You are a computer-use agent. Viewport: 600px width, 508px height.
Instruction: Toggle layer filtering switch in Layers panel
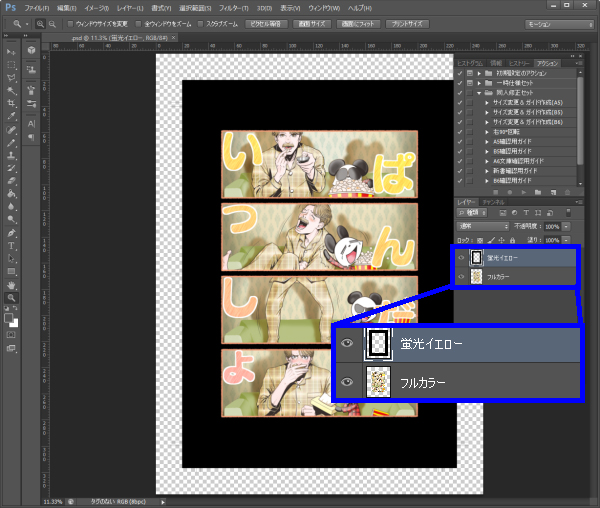pyautogui.click(x=568, y=212)
